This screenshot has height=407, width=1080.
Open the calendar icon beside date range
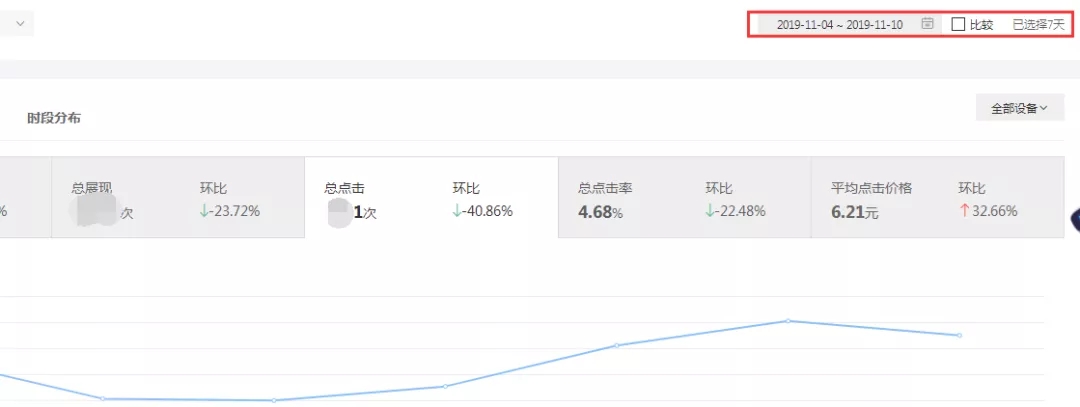[x=928, y=24]
